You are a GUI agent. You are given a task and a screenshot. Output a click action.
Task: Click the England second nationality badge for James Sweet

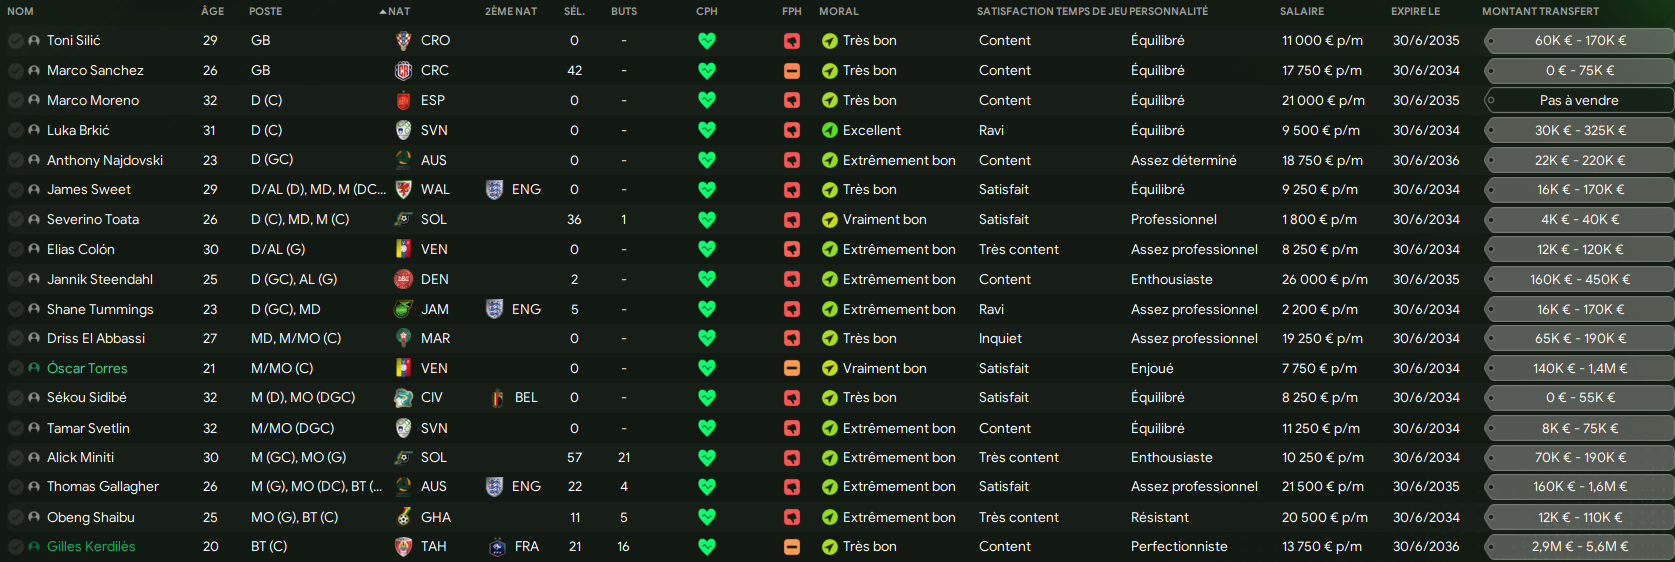(494, 190)
